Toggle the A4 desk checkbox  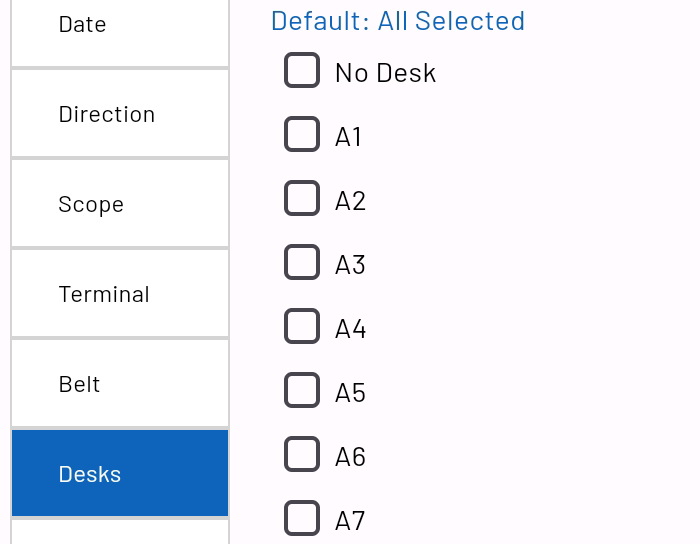tap(302, 327)
